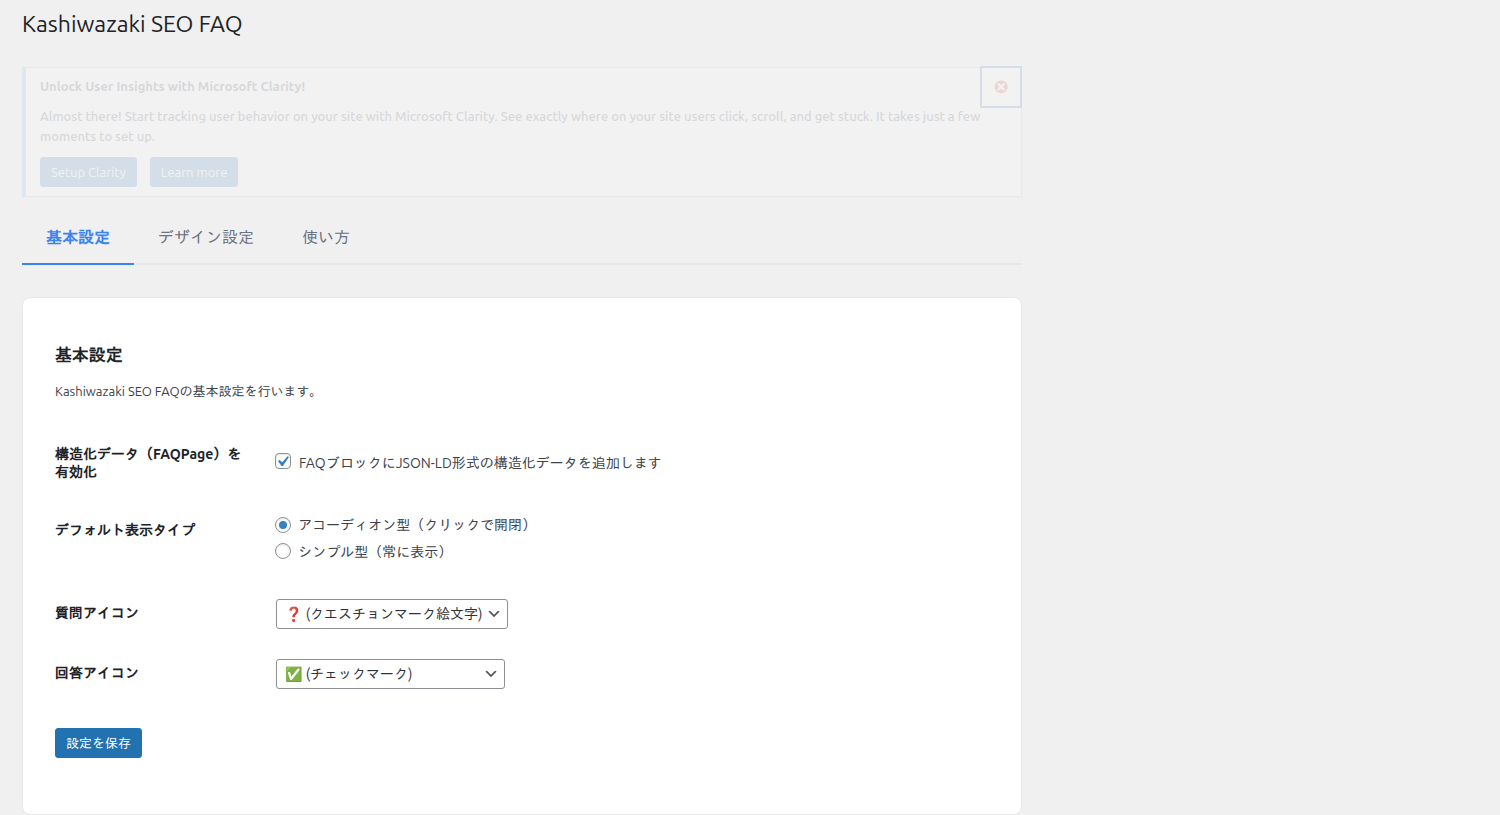Click the 設定を保存 save button
Viewport: 1500px width, 815px height.
coord(97,742)
